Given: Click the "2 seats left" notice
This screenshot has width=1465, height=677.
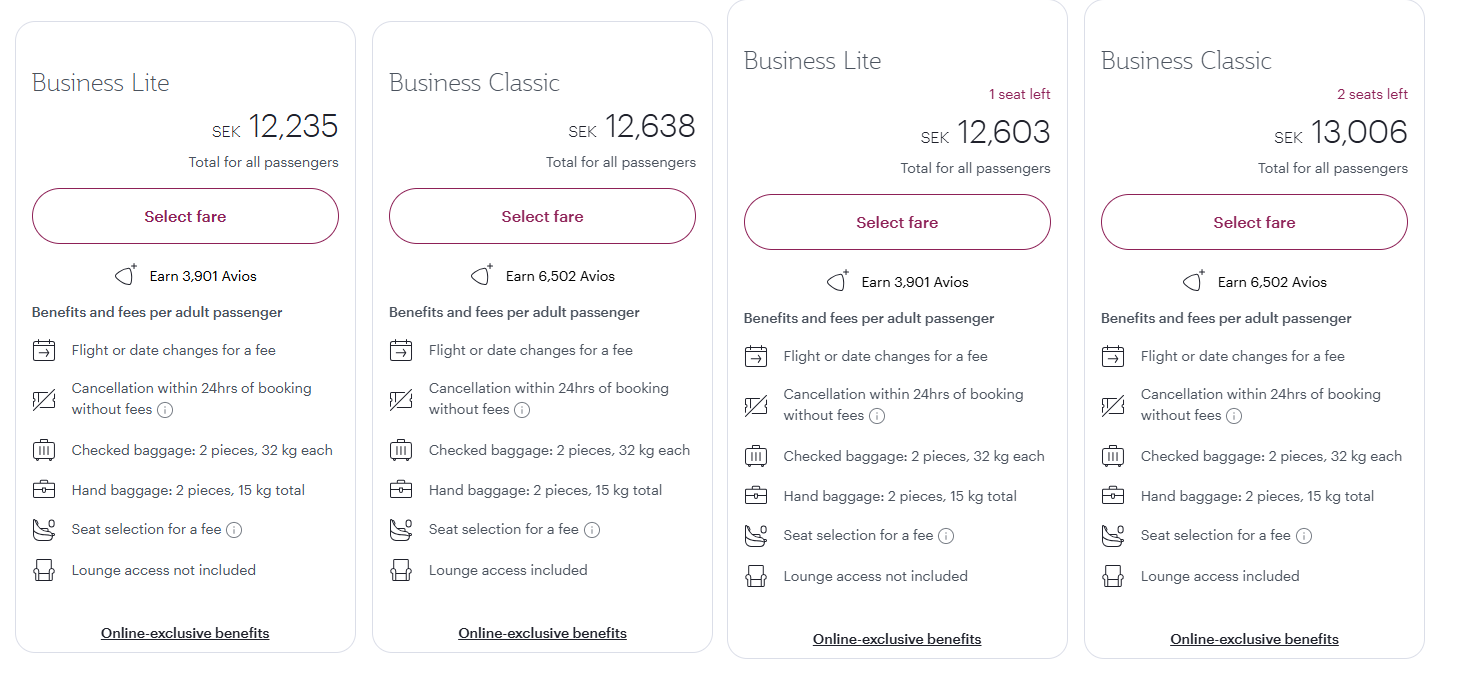Looking at the screenshot, I should tap(1372, 95).
